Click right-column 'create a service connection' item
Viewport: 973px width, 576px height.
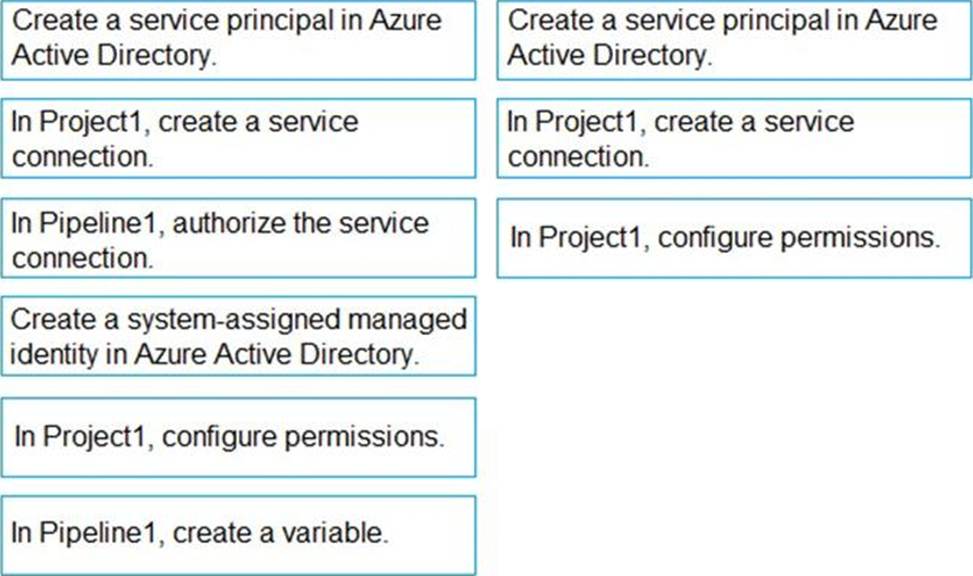[x=734, y=139]
